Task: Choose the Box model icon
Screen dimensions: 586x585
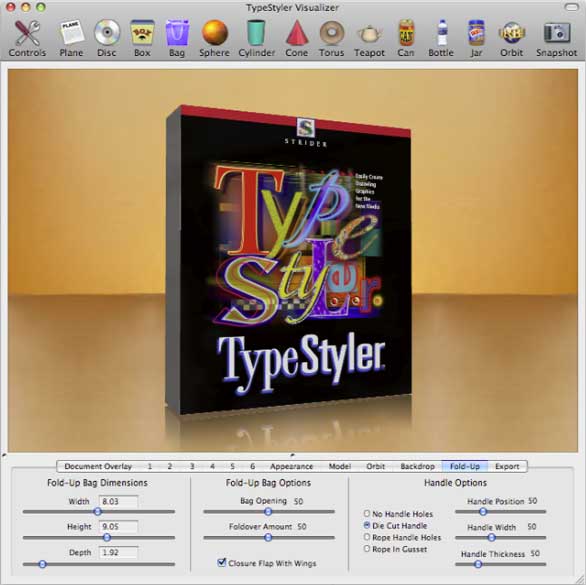Action: coord(142,38)
